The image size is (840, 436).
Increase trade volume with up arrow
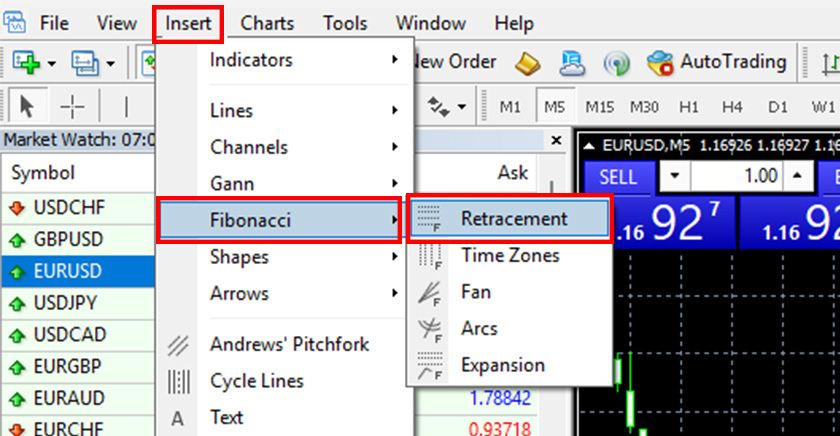(798, 177)
